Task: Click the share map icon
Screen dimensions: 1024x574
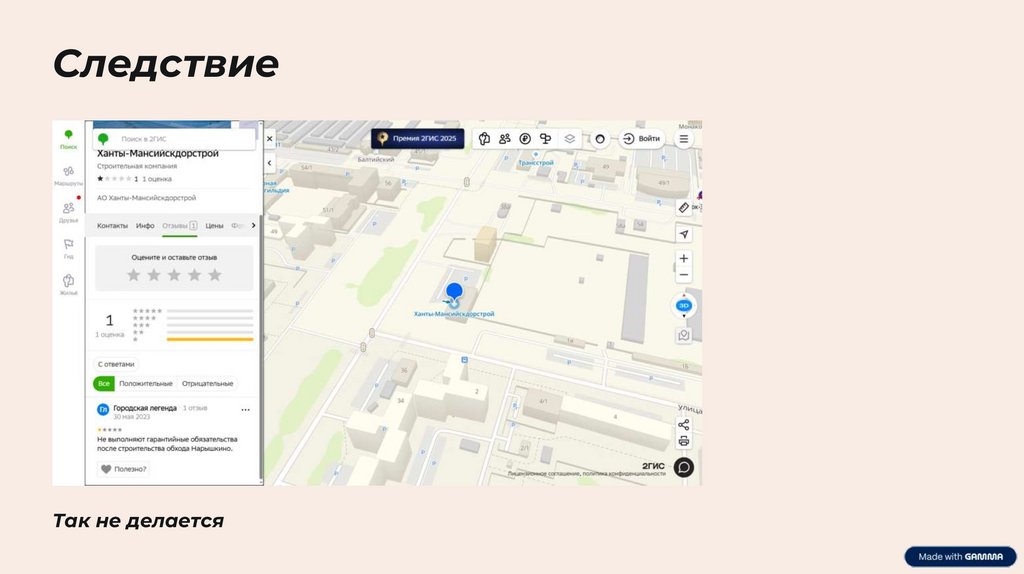Action: [x=684, y=425]
